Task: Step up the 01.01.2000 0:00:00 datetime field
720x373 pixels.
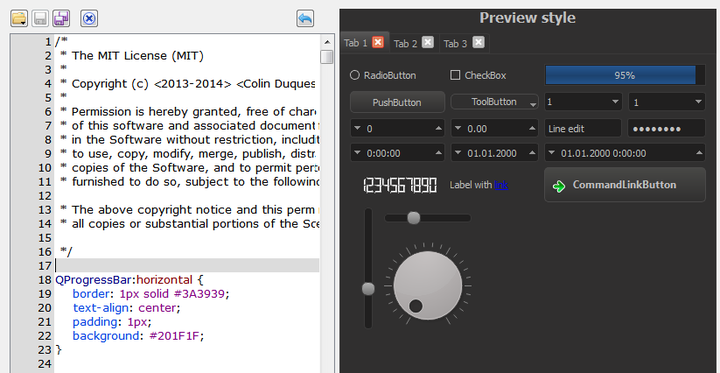Action: coord(699,153)
